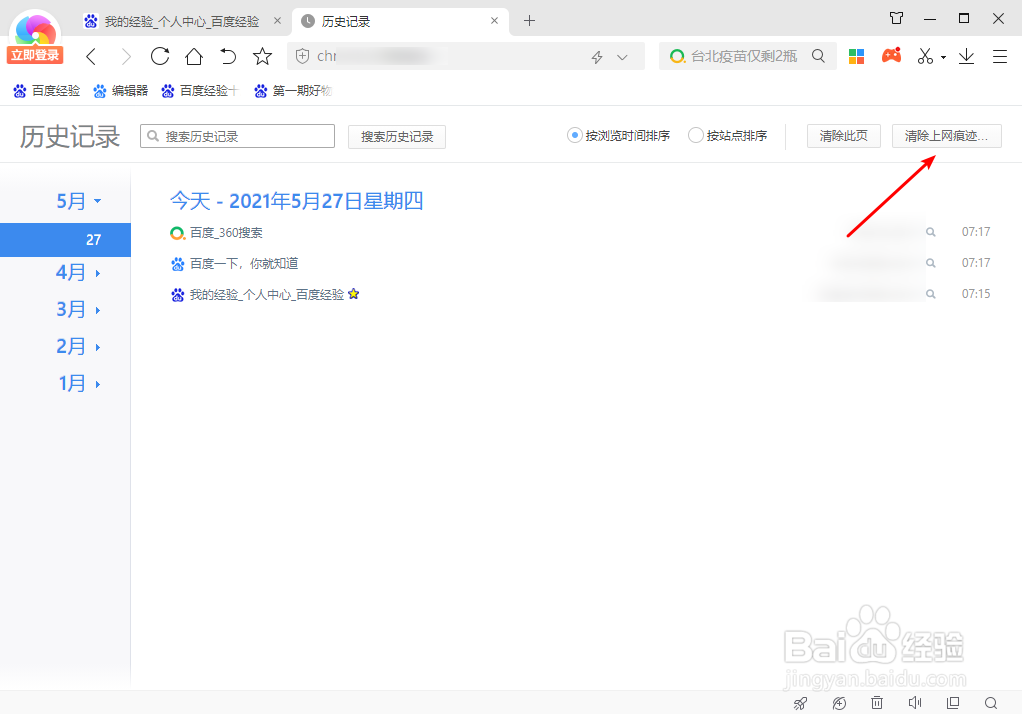Launch the browser speed-boost rocket tool
Viewport: 1022px width, 714px height.
[x=800, y=703]
